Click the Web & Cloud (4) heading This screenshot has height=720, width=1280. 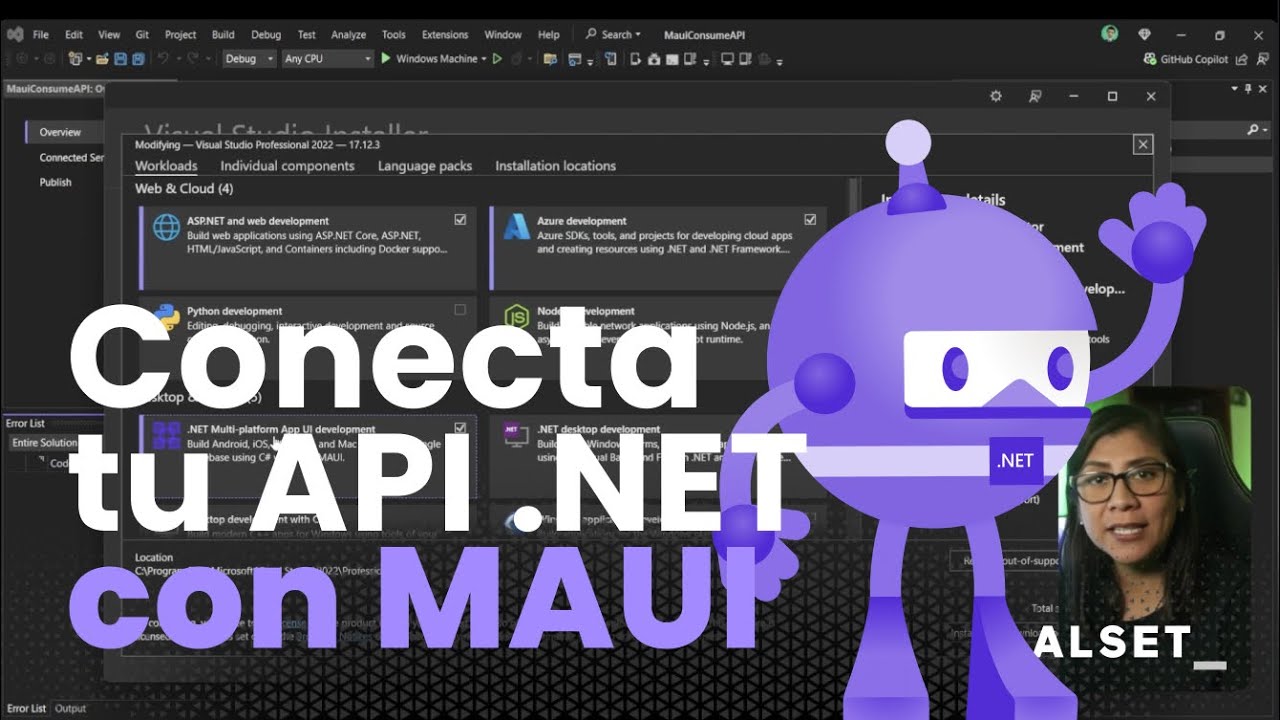(184, 188)
